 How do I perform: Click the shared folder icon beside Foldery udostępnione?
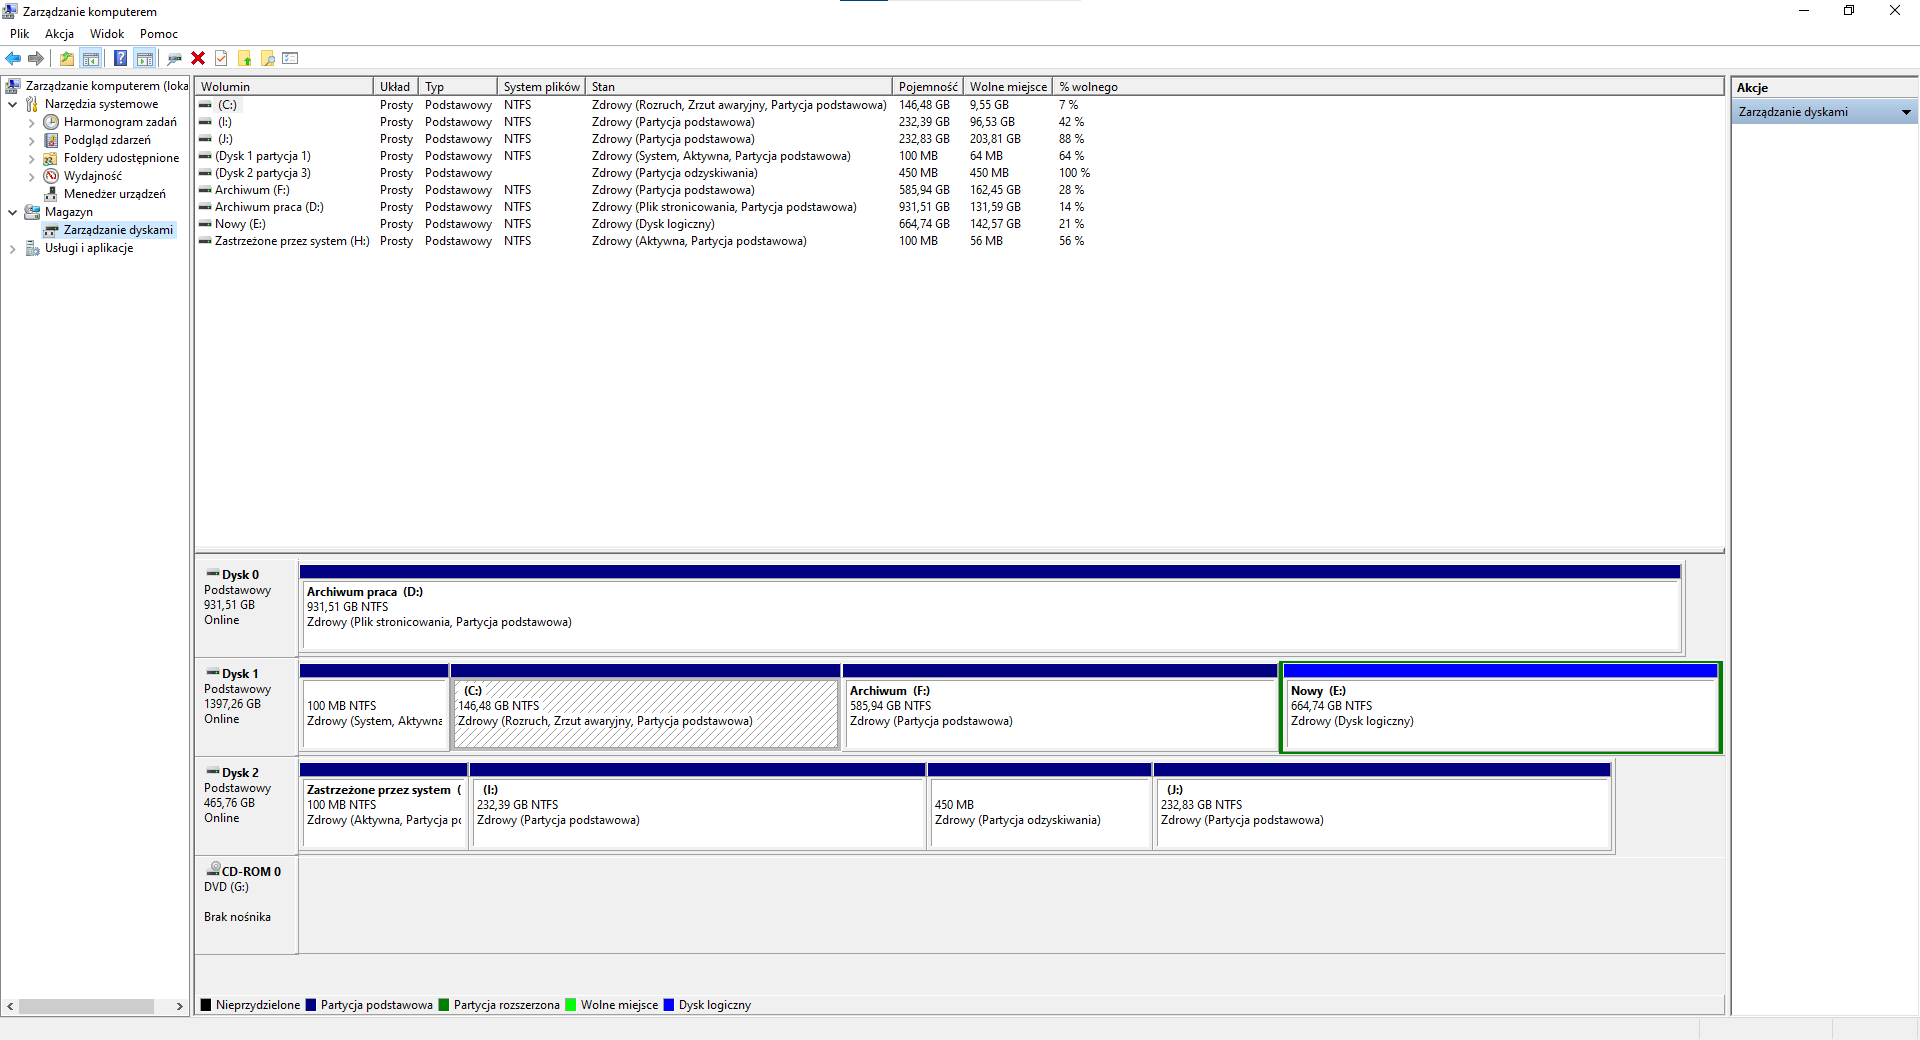click(x=51, y=158)
